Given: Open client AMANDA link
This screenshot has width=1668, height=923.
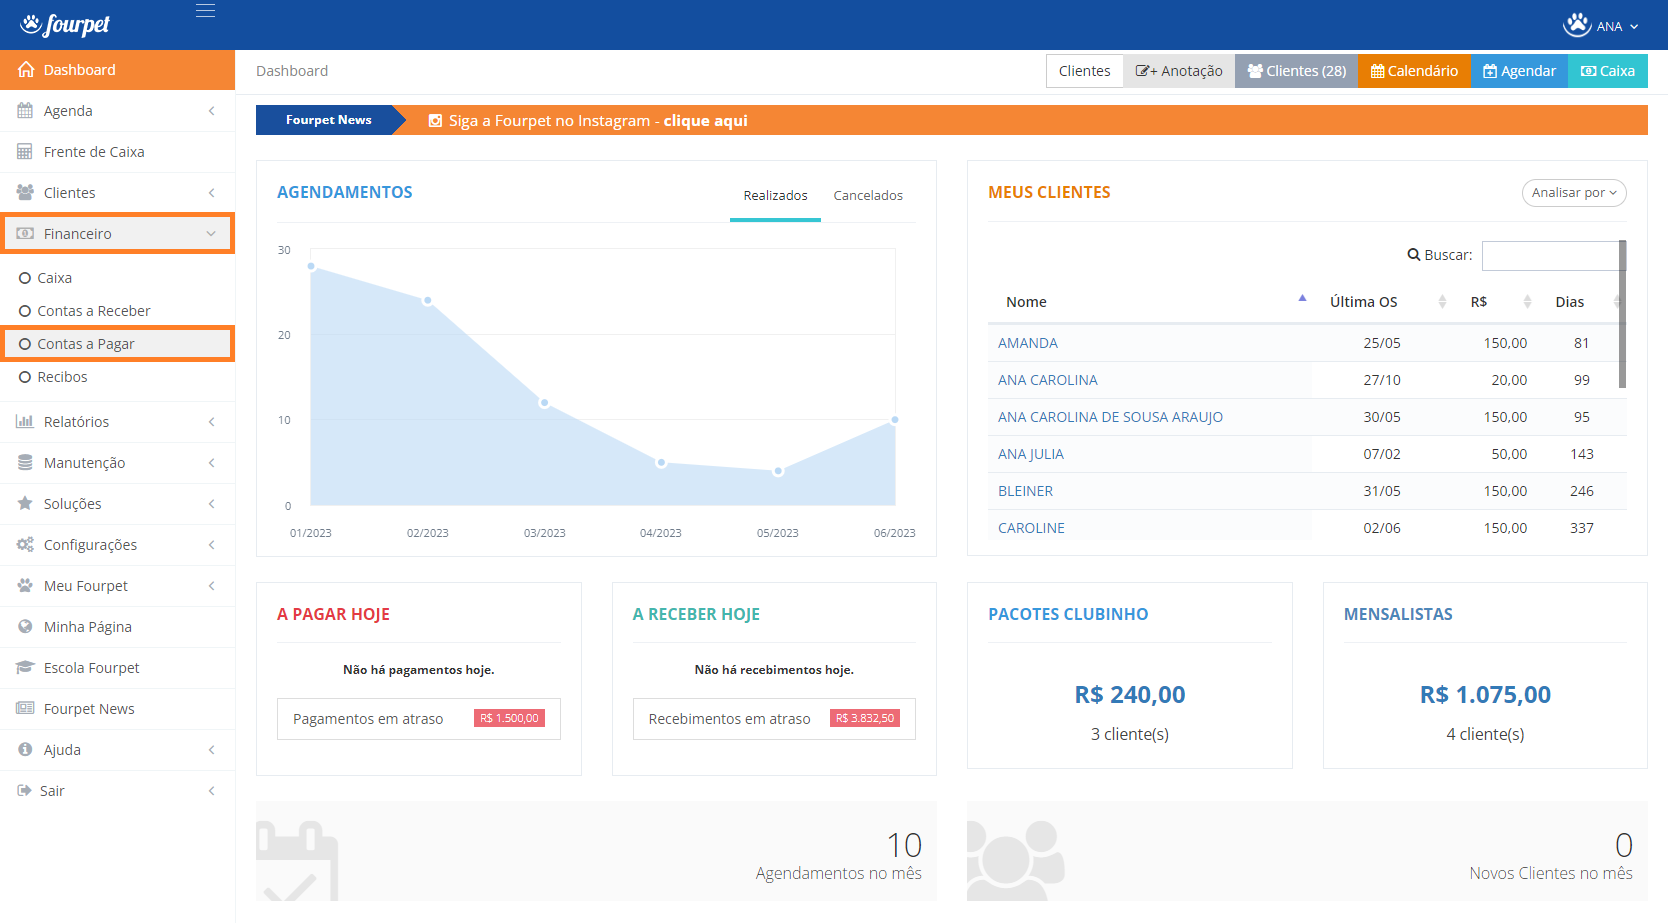Looking at the screenshot, I should click(1028, 343).
